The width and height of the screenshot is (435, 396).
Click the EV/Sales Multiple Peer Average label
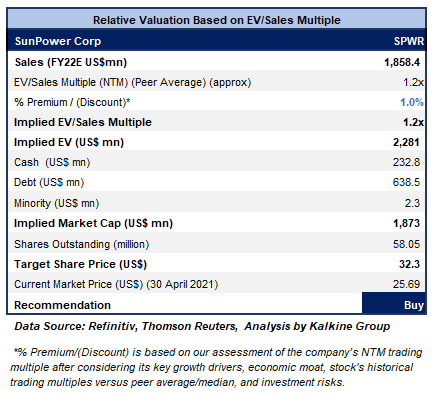(132, 82)
